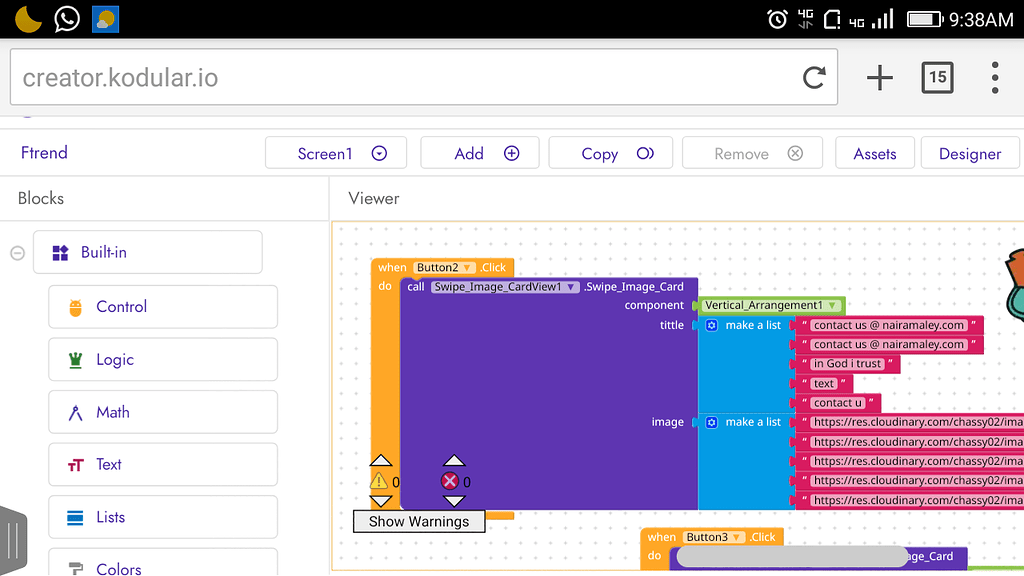
Task: Click the browser address bar showing creator.kodular.io
Action: (x=400, y=77)
